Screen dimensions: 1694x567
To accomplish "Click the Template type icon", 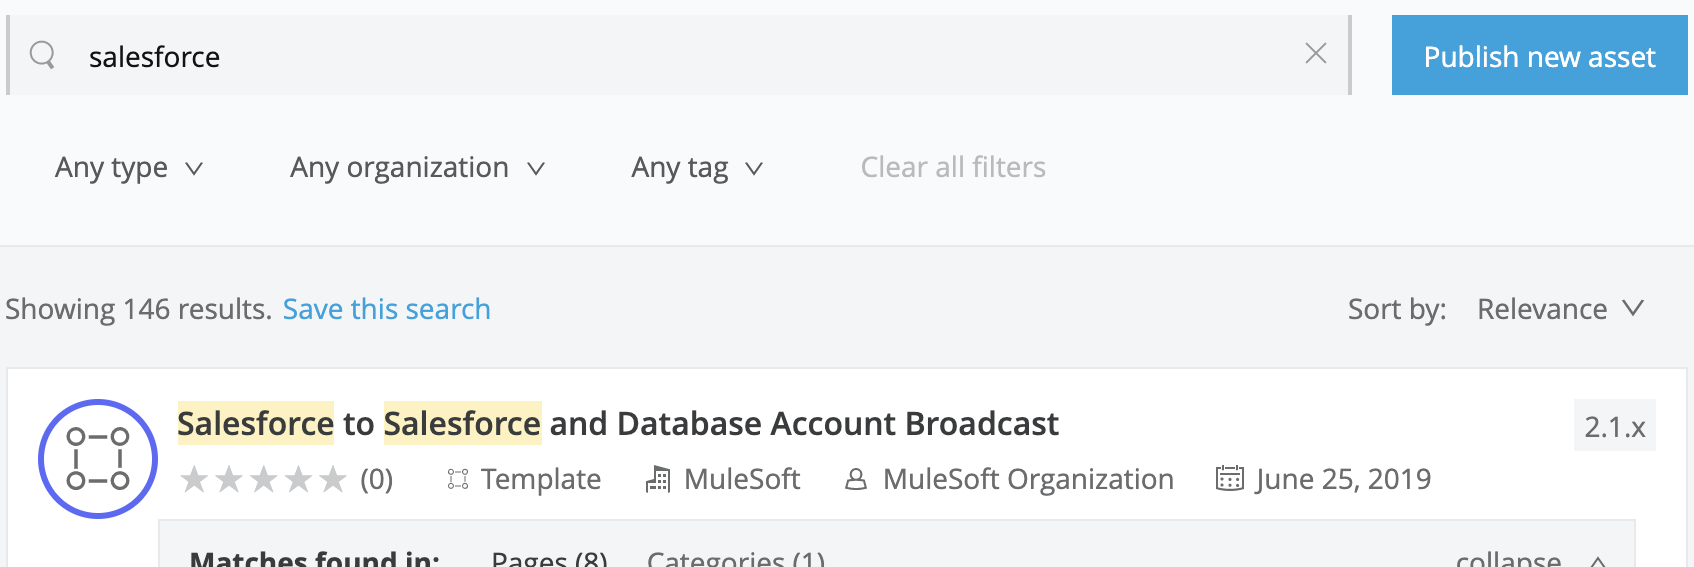I will click(x=458, y=480).
